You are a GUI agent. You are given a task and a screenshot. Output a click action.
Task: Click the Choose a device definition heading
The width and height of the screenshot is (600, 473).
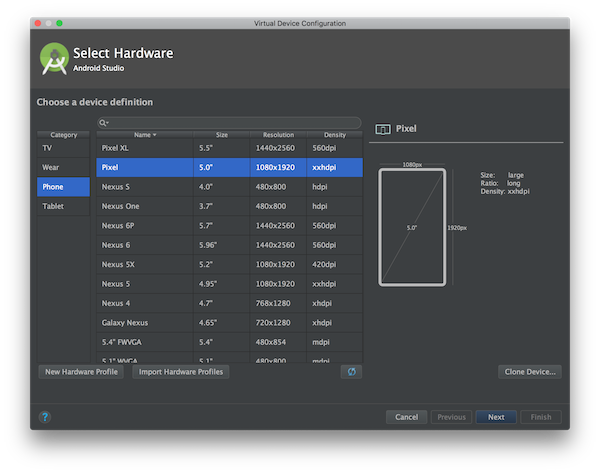point(95,102)
